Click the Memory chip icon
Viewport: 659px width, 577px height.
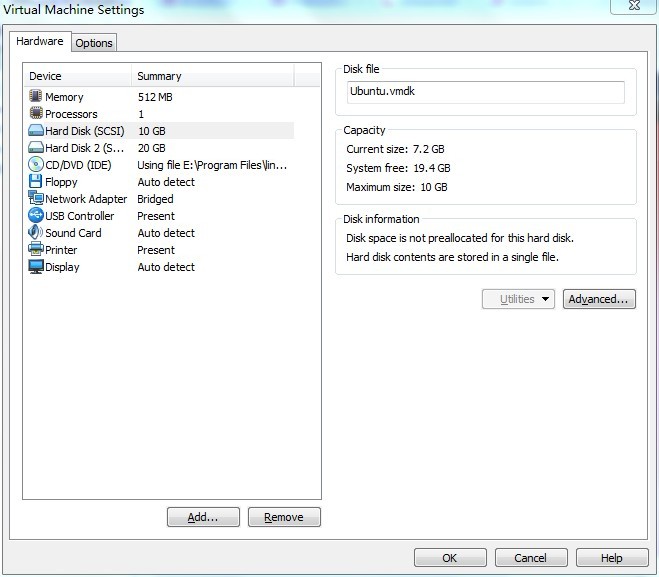click(x=36, y=96)
